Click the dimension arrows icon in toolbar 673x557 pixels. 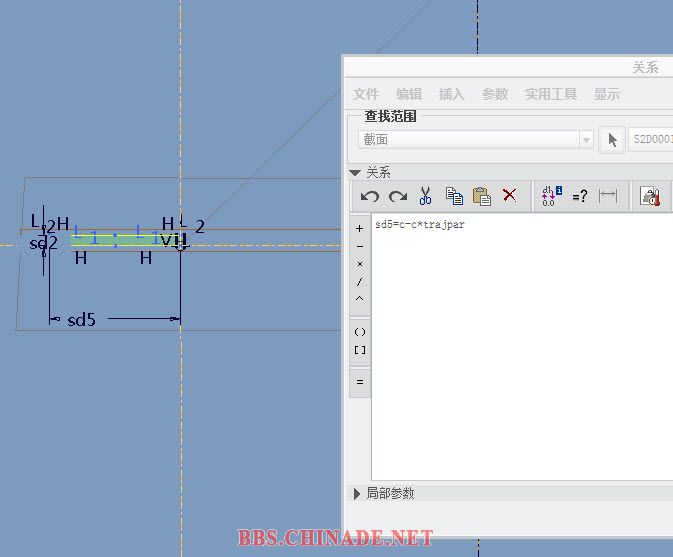click(607, 196)
